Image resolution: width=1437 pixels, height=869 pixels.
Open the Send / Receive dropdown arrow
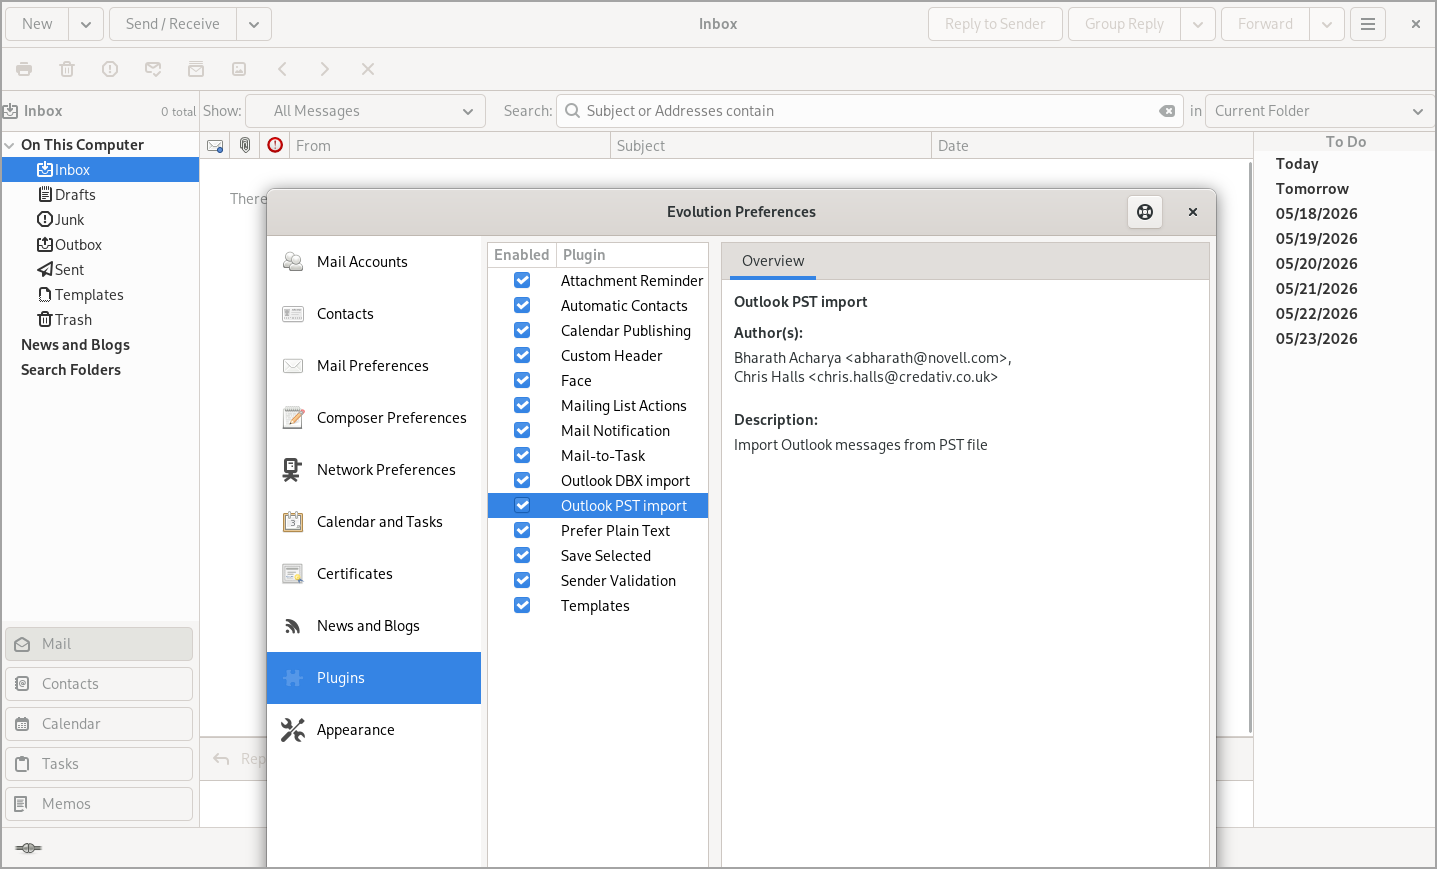pos(254,24)
